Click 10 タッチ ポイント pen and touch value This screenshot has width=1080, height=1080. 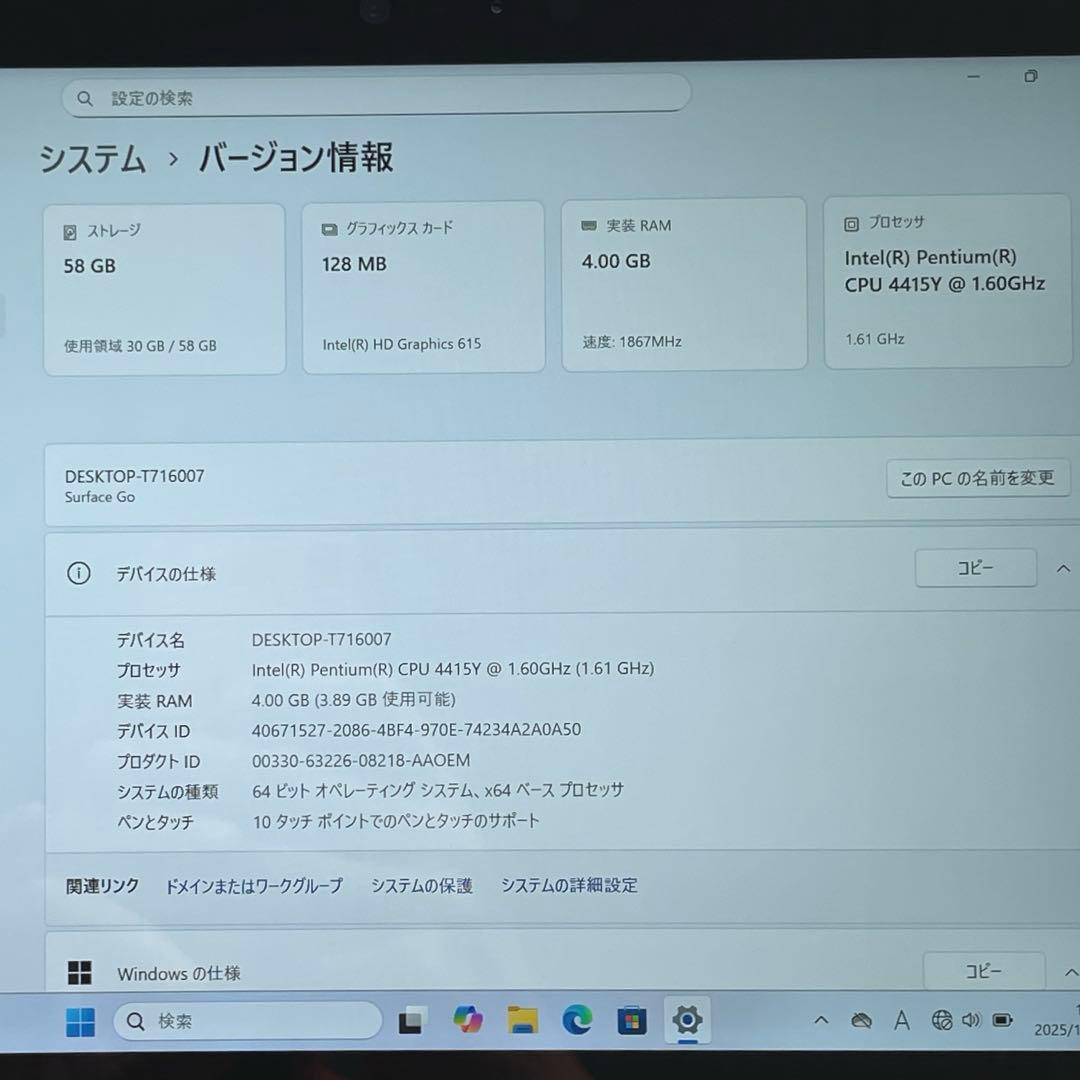tap(395, 821)
